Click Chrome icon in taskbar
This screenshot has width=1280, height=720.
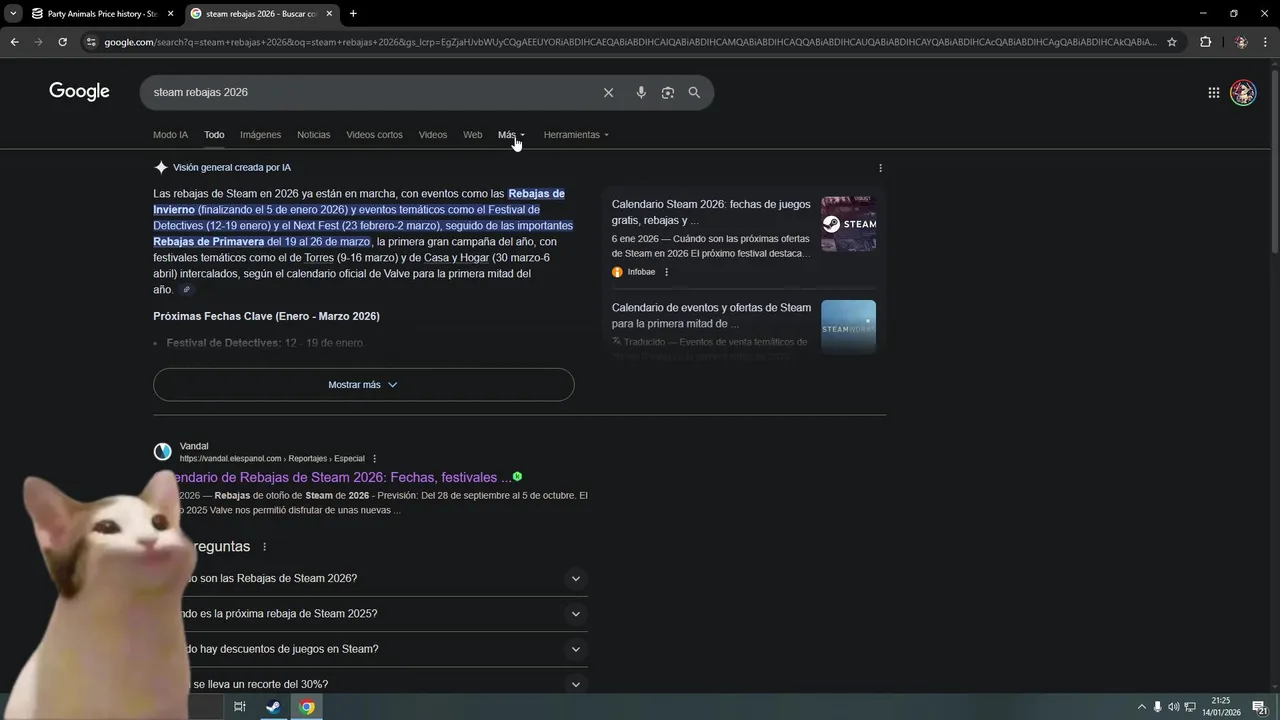[x=307, y=707]
